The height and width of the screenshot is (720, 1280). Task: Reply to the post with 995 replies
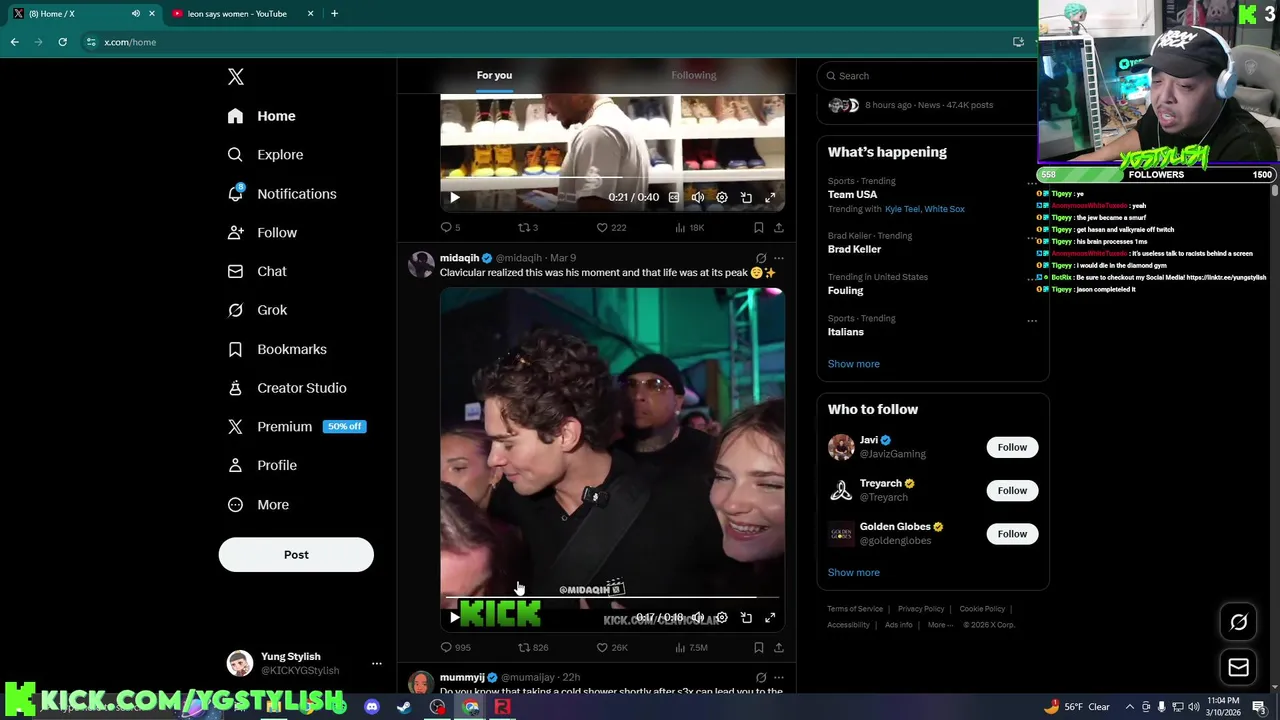click(x=456, y=648)
